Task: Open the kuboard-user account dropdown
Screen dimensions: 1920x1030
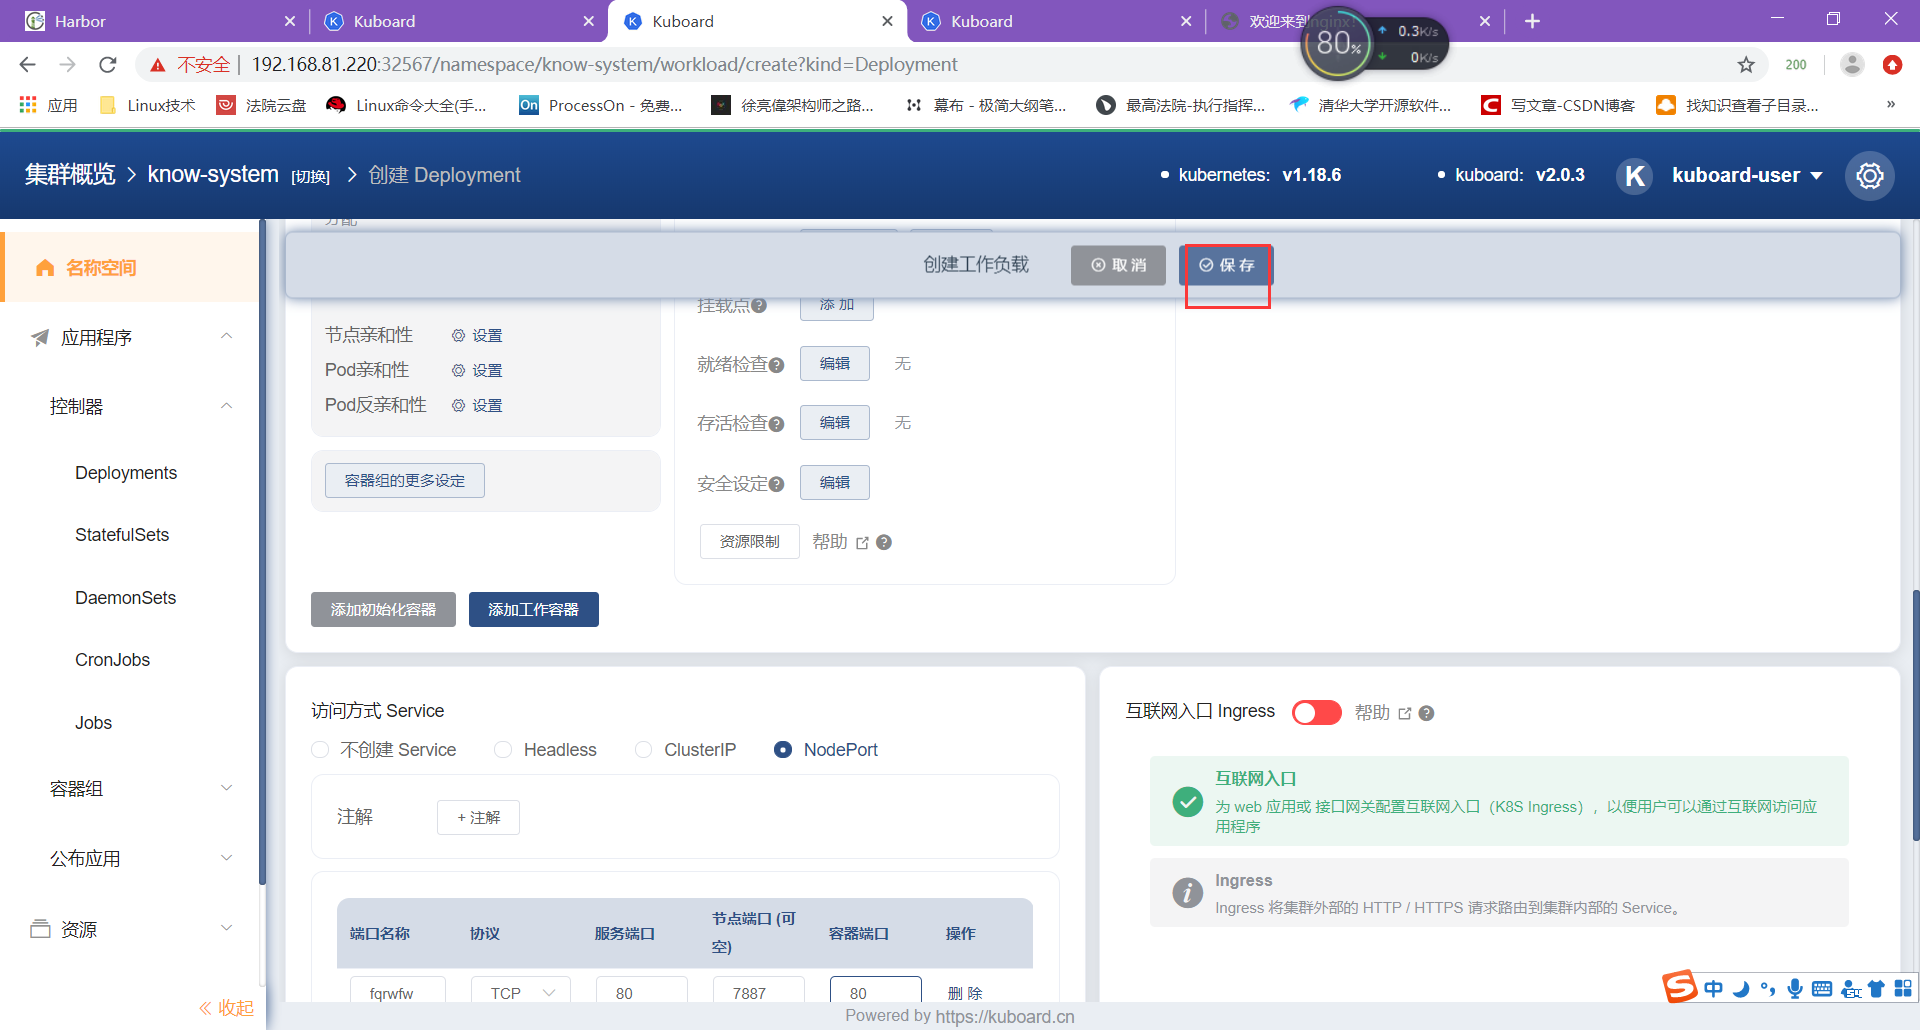Action: tap(1746, 176)
